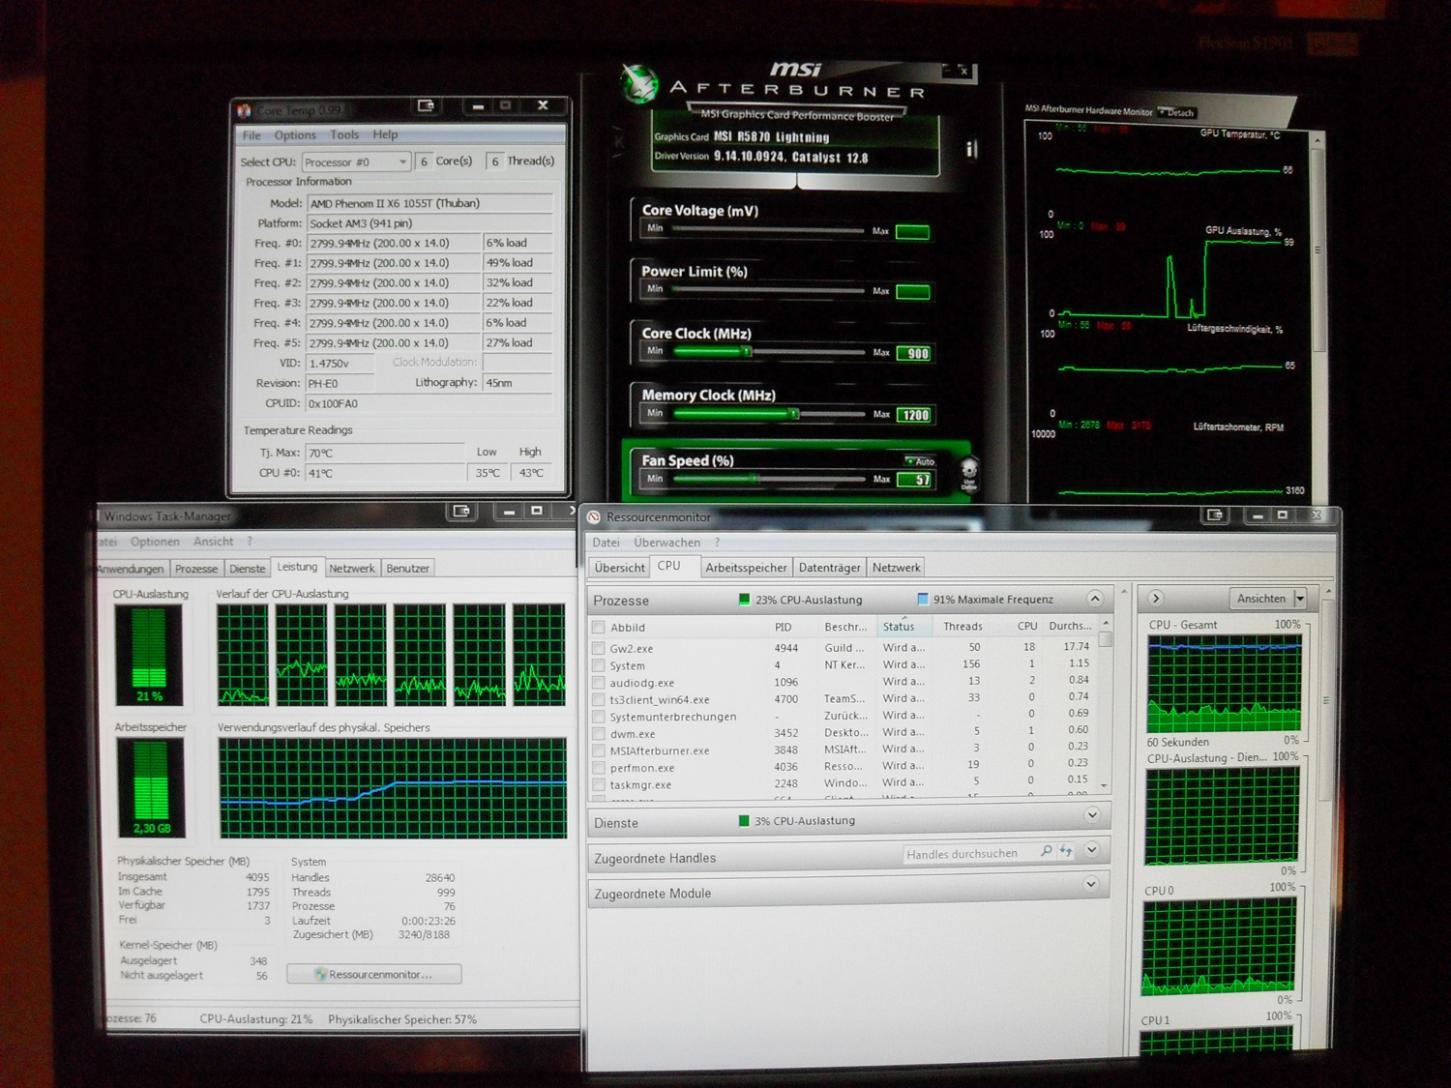Sort processes by the PID column
This screenshot has height=1088, width=1451.
(x=783, y=627)
